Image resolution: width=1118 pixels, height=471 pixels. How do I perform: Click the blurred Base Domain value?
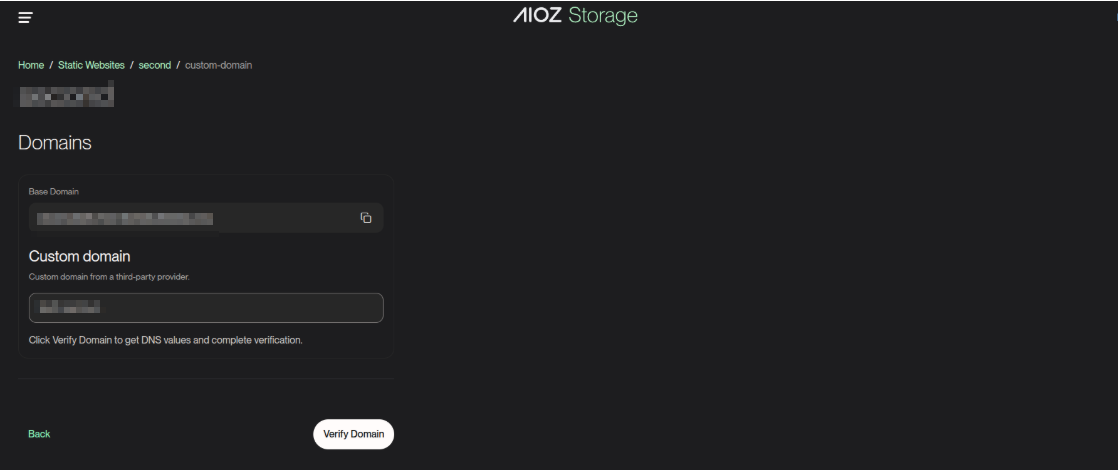coord(125,218)
